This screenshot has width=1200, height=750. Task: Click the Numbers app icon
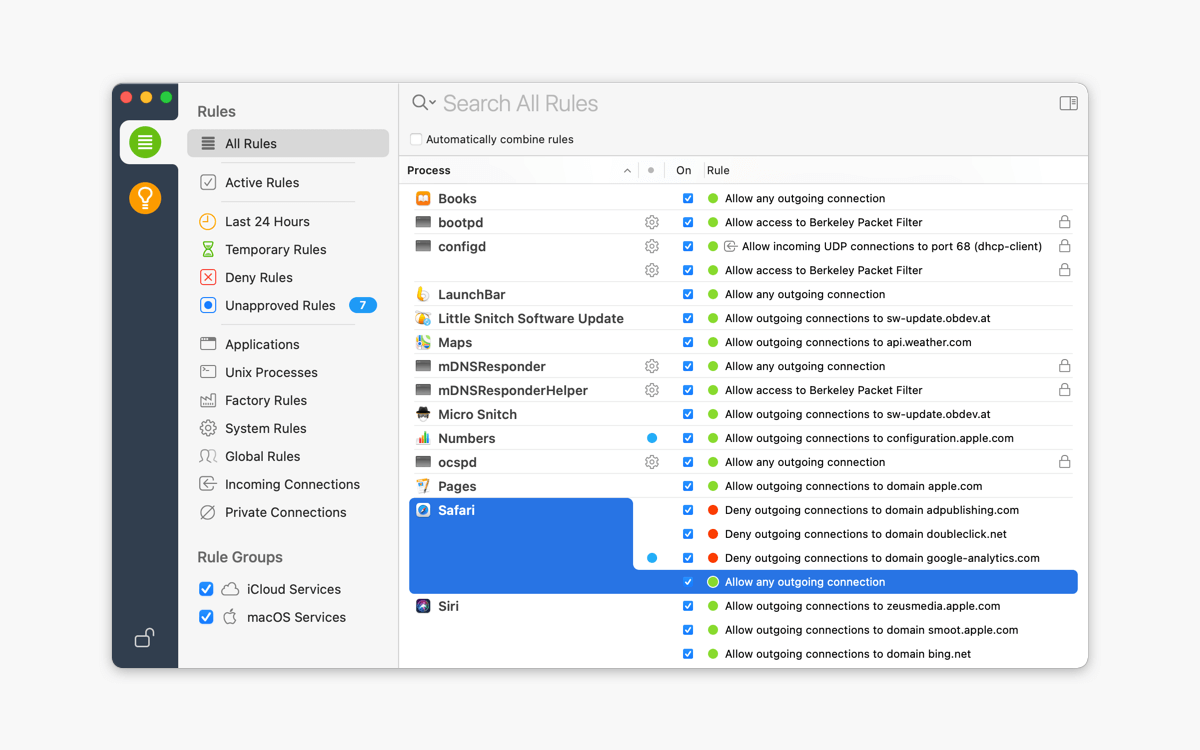[423, 438]
